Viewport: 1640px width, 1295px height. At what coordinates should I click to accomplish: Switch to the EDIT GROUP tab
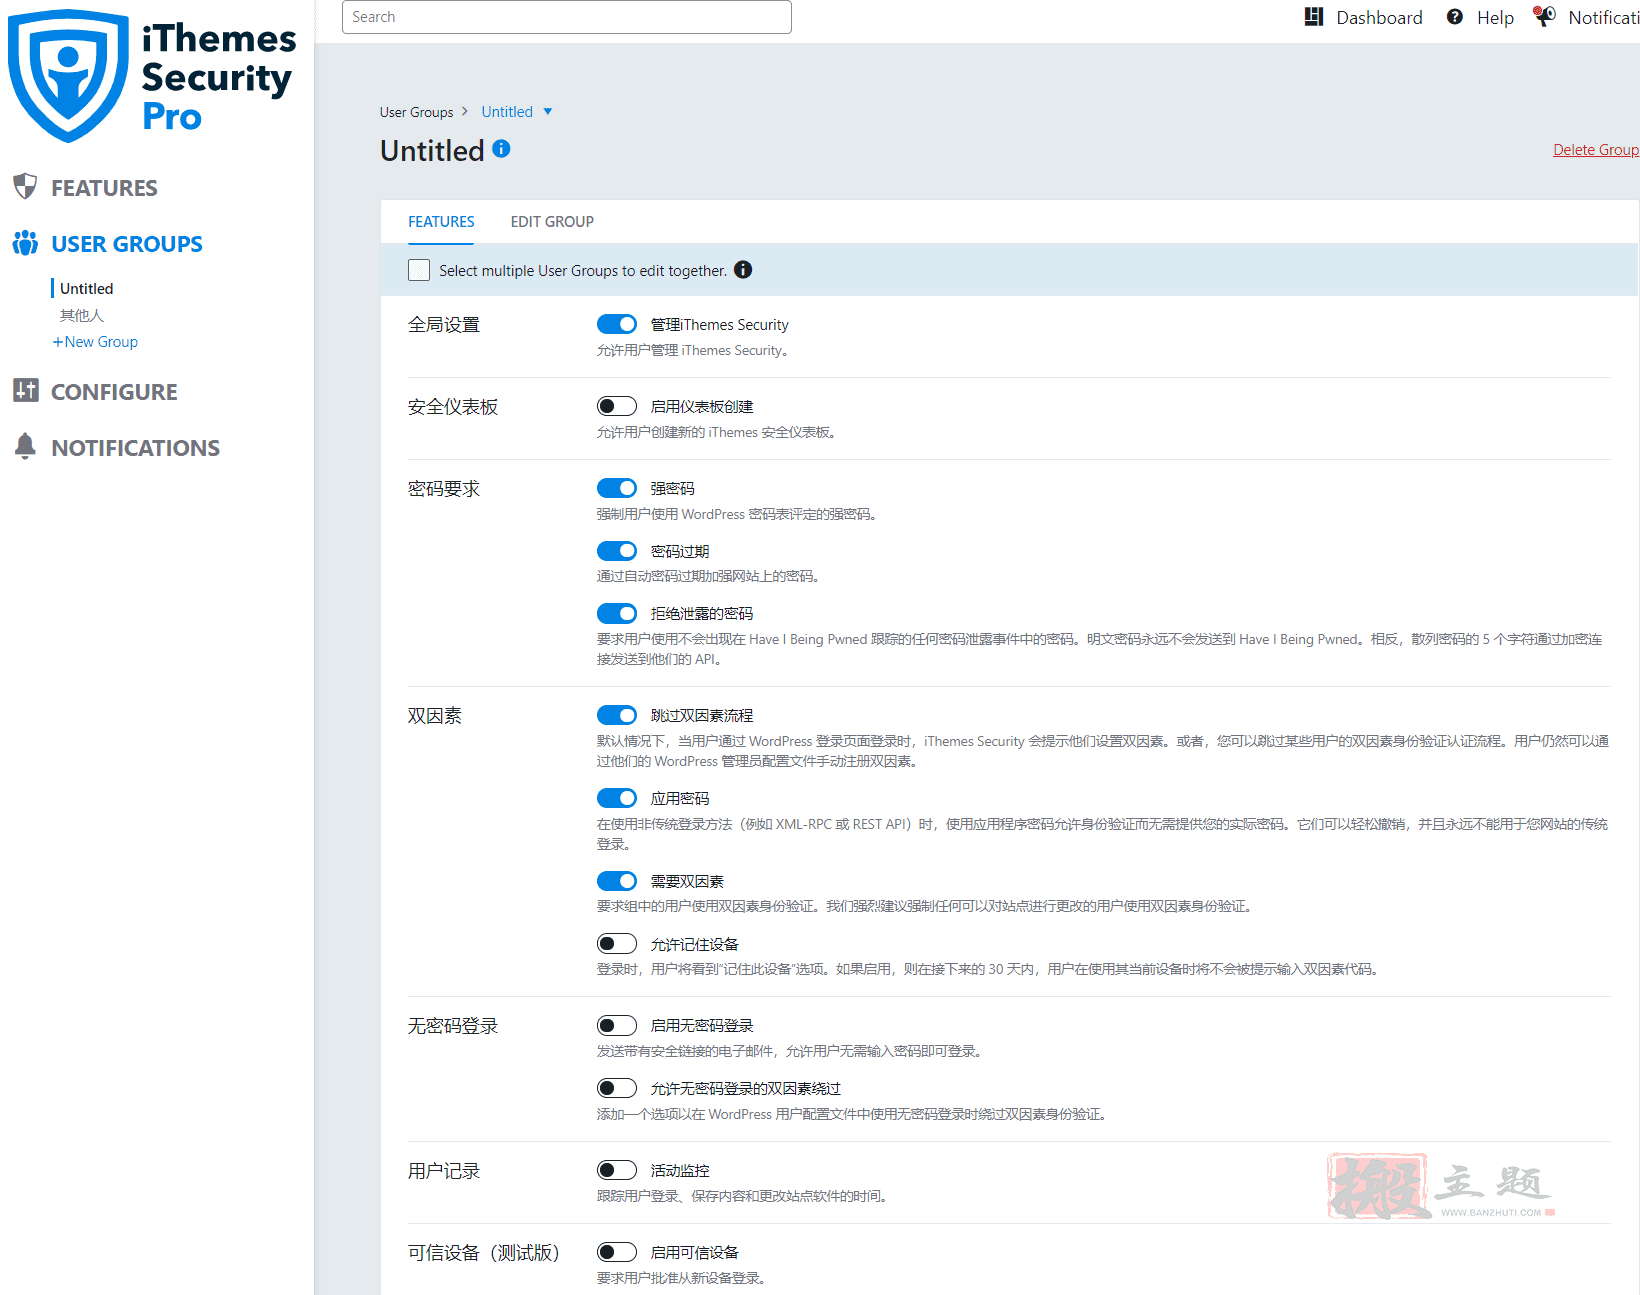(x=552, y=221)
